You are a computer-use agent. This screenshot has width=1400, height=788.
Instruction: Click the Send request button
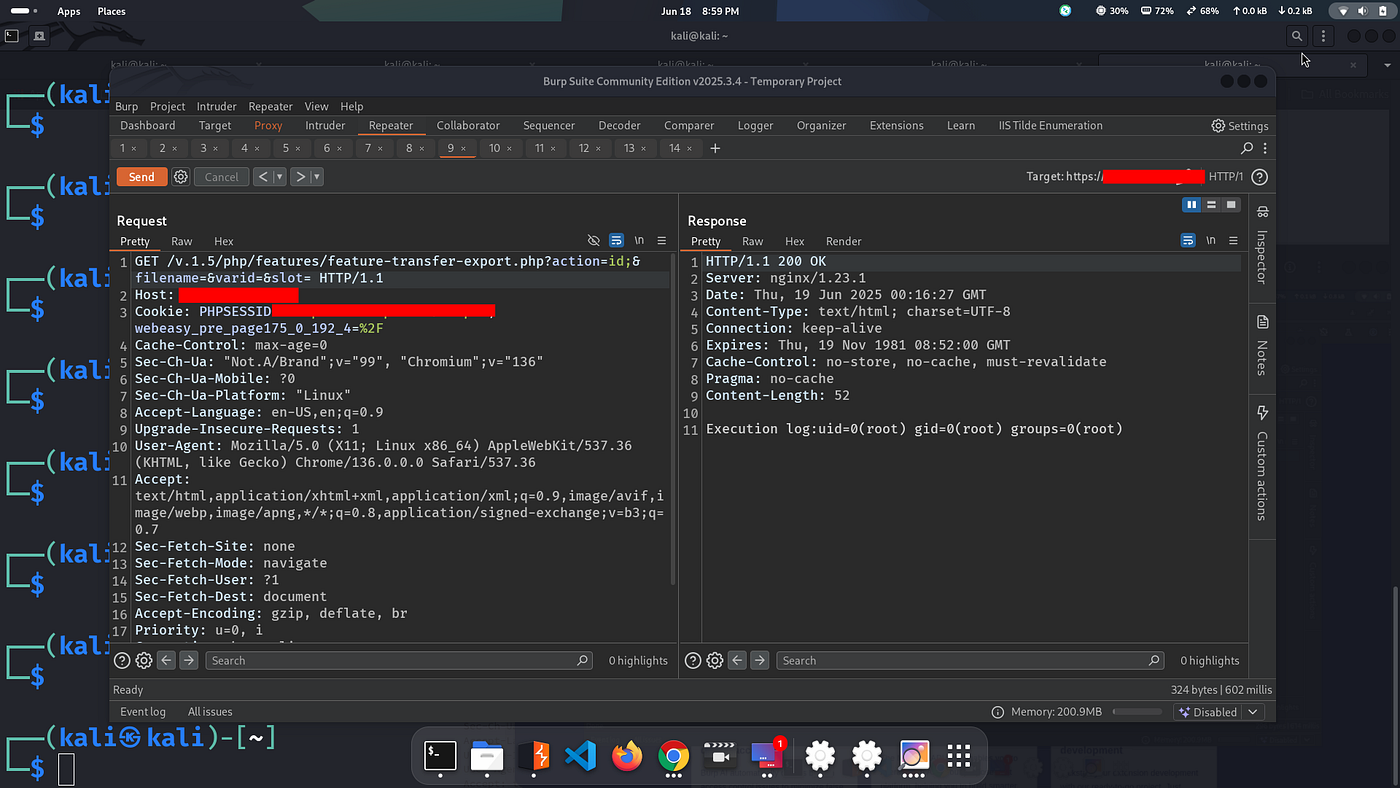pyautogui.click(x=142, y=177)
